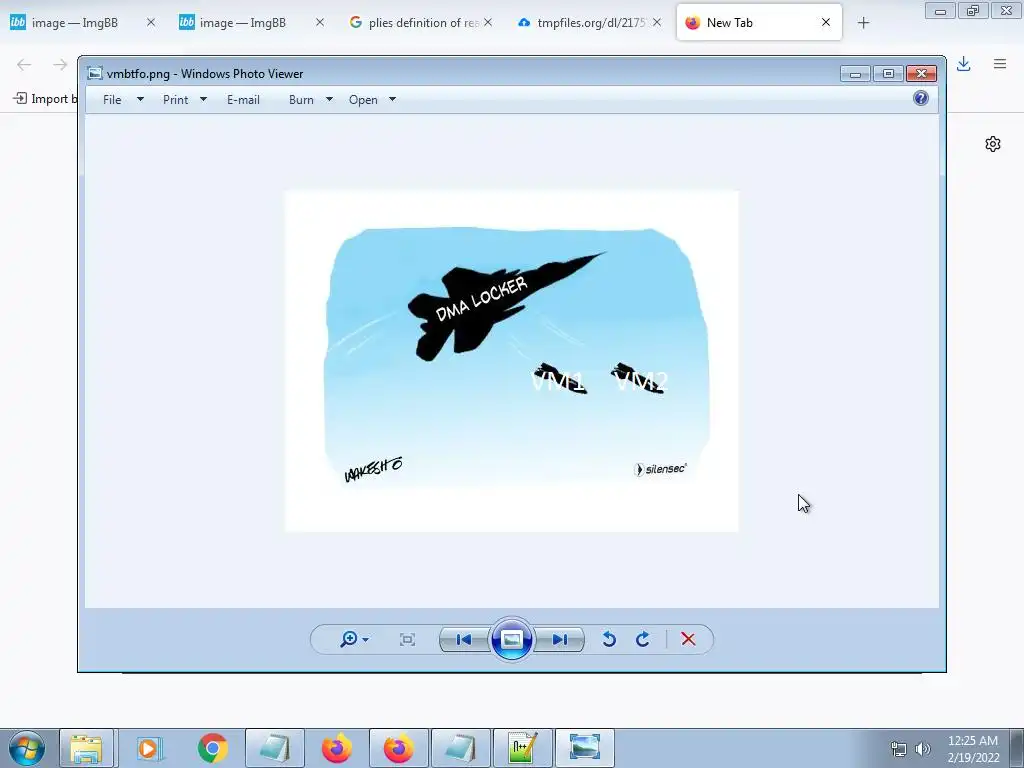Click the Import bookmarks button in Firefox
The image size is (1024, 768).
pyautogui.click(x=44, y=99)
